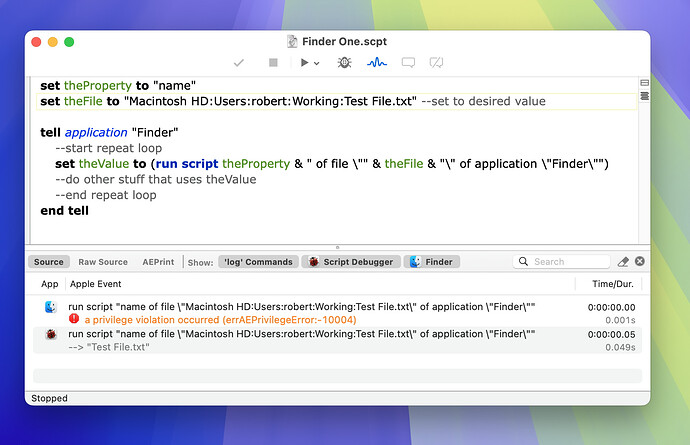Switch to the AEPrint tab

click(158, 262)
